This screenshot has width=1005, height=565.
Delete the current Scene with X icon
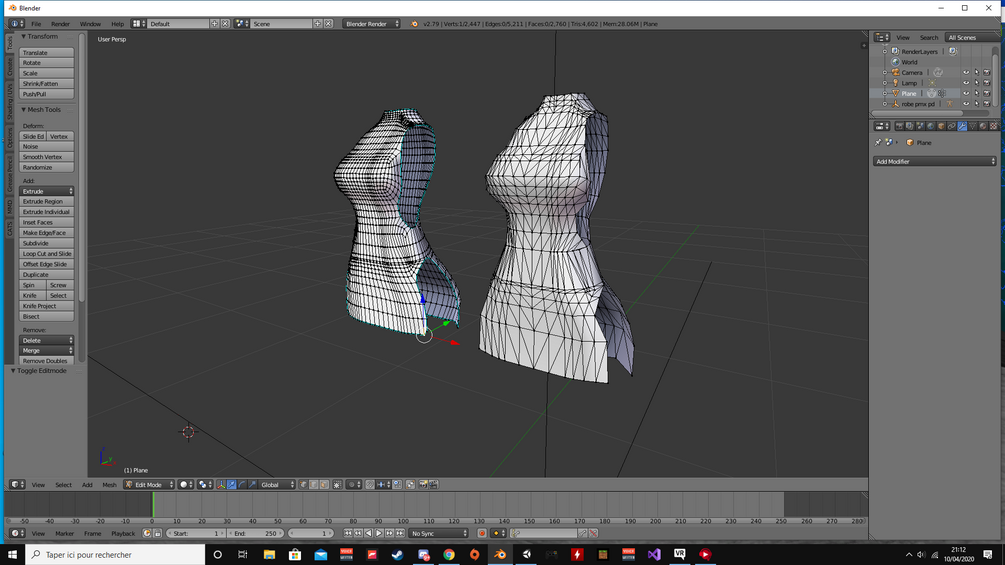click(328, 24)
